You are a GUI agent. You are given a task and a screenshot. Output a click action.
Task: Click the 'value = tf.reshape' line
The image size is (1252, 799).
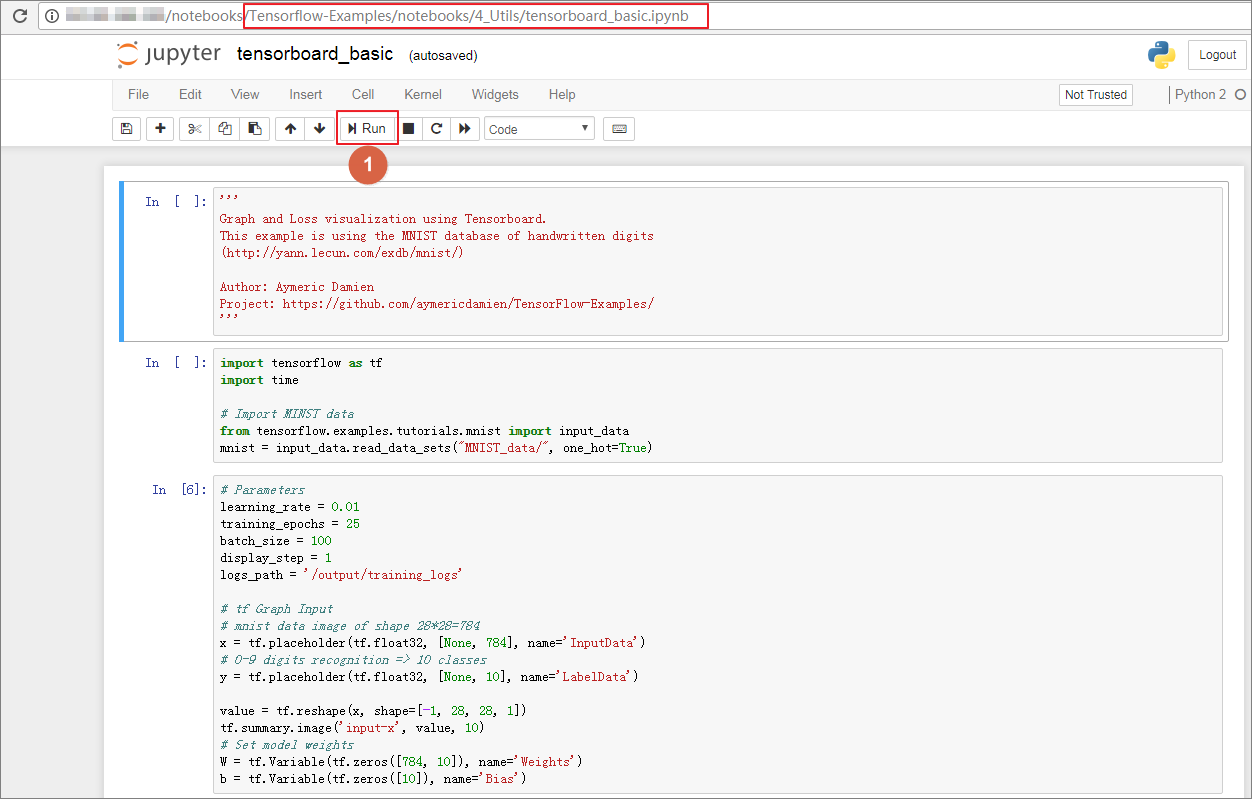373,711
